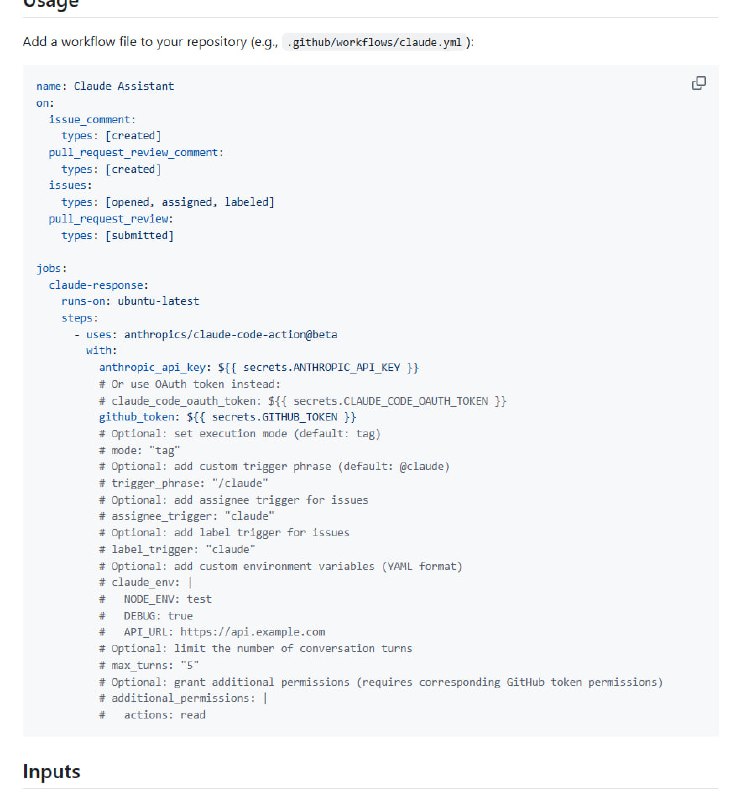Copy the workflow code block
Viewport: 746px width, 800px height.
coord(699,83)
